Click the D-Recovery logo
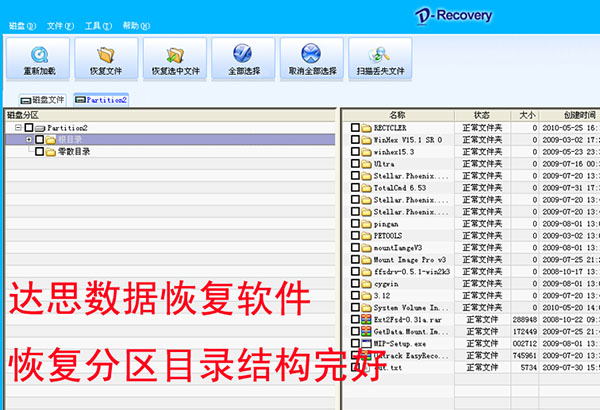Image resolution: width=600 pixels, height=410 pixels. 454,16
